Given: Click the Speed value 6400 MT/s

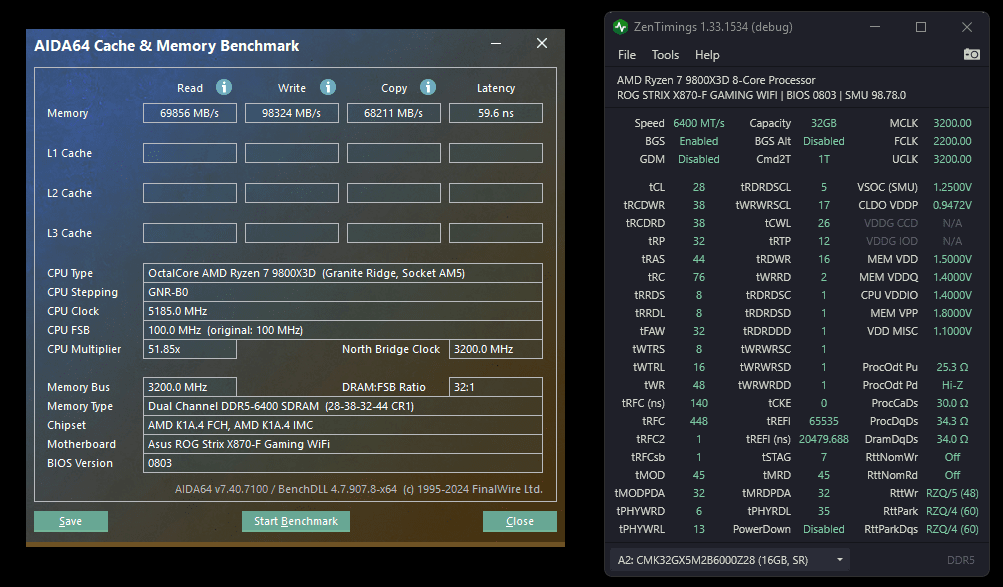Looking at the screenshot, I should point(699,123).
